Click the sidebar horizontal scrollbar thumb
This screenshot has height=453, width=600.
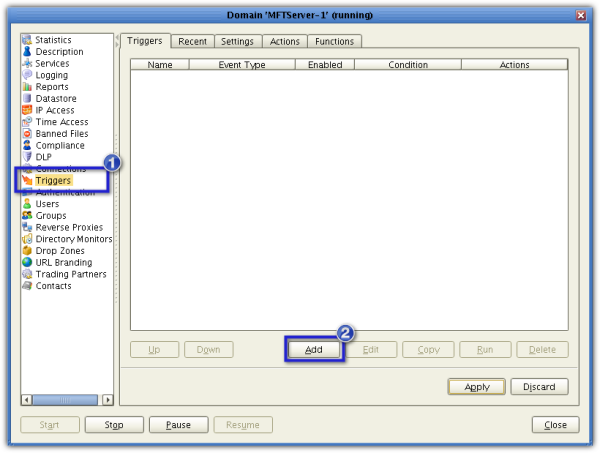point(65,400)
